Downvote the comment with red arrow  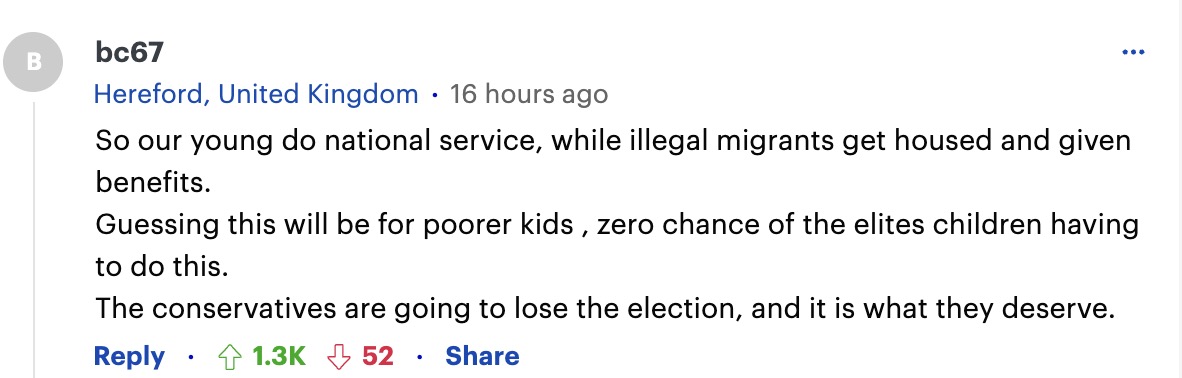click(338, 356)
